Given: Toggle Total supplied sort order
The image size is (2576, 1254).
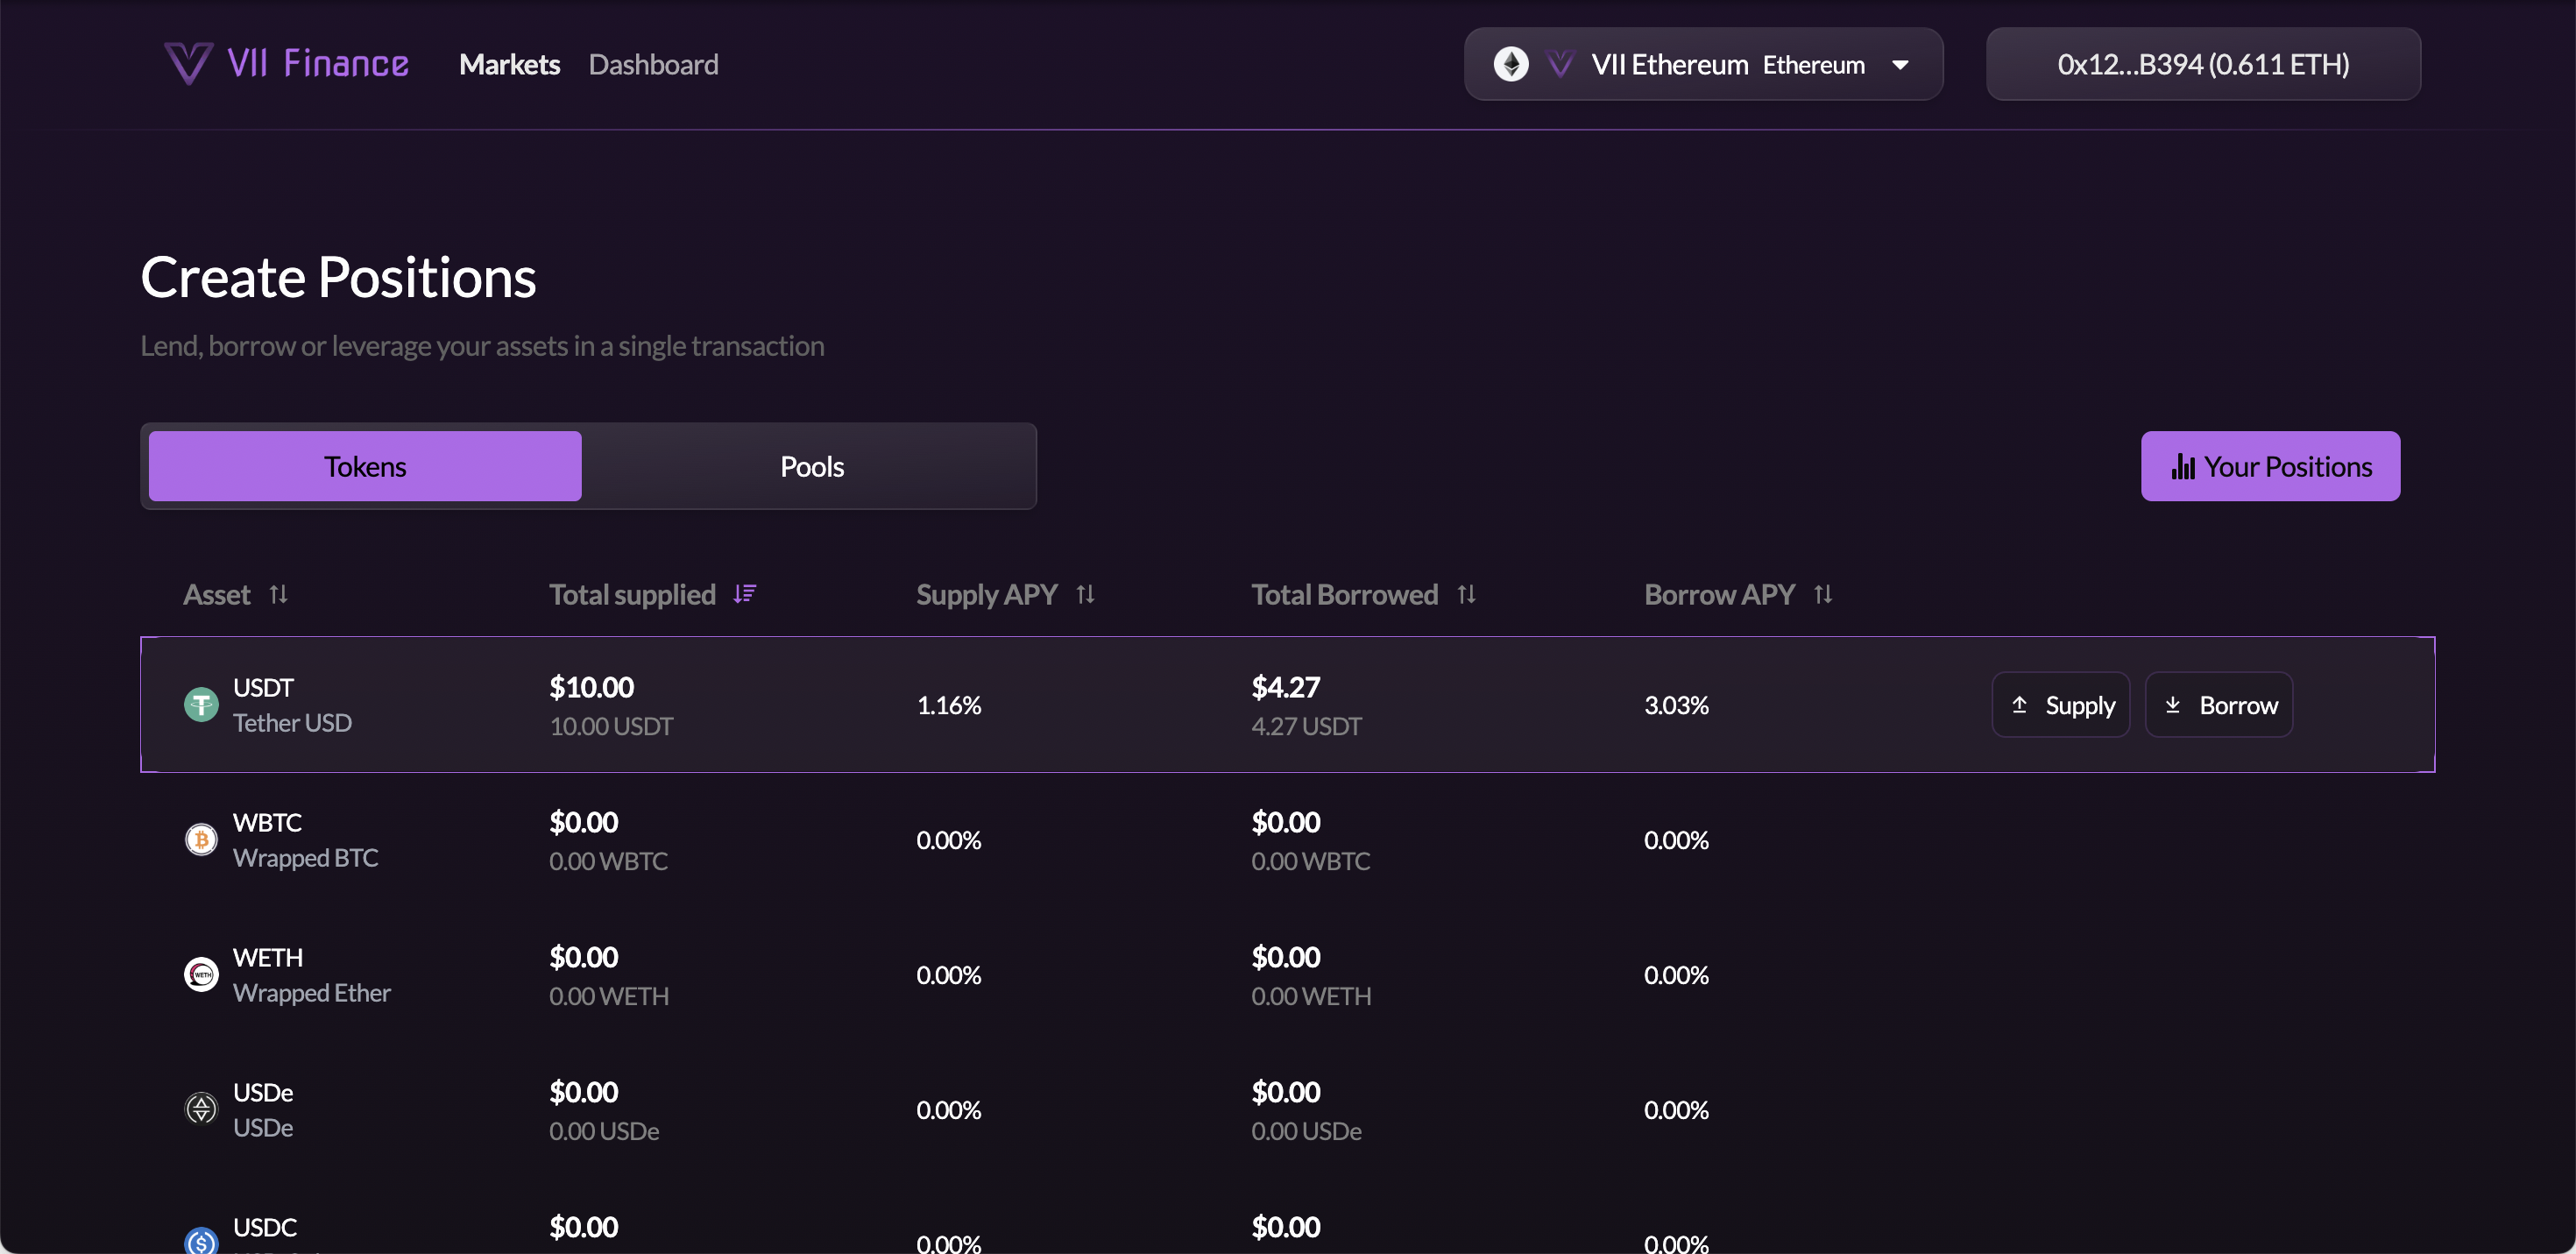Looking at the screenshot, I should 745,595.
